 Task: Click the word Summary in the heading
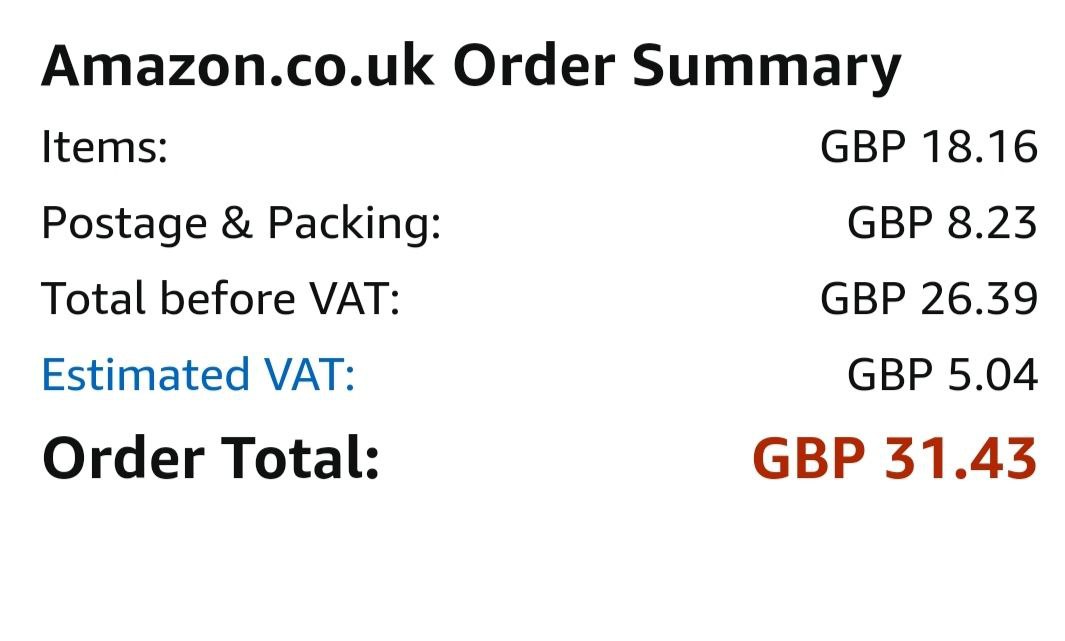766,68
